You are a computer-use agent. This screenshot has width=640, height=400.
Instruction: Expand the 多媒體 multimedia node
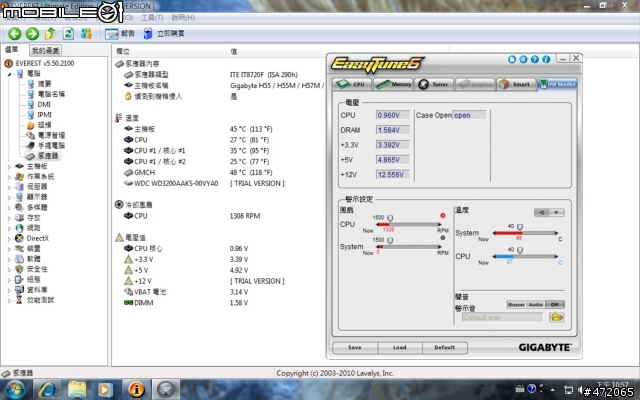[x=9, y=207]
